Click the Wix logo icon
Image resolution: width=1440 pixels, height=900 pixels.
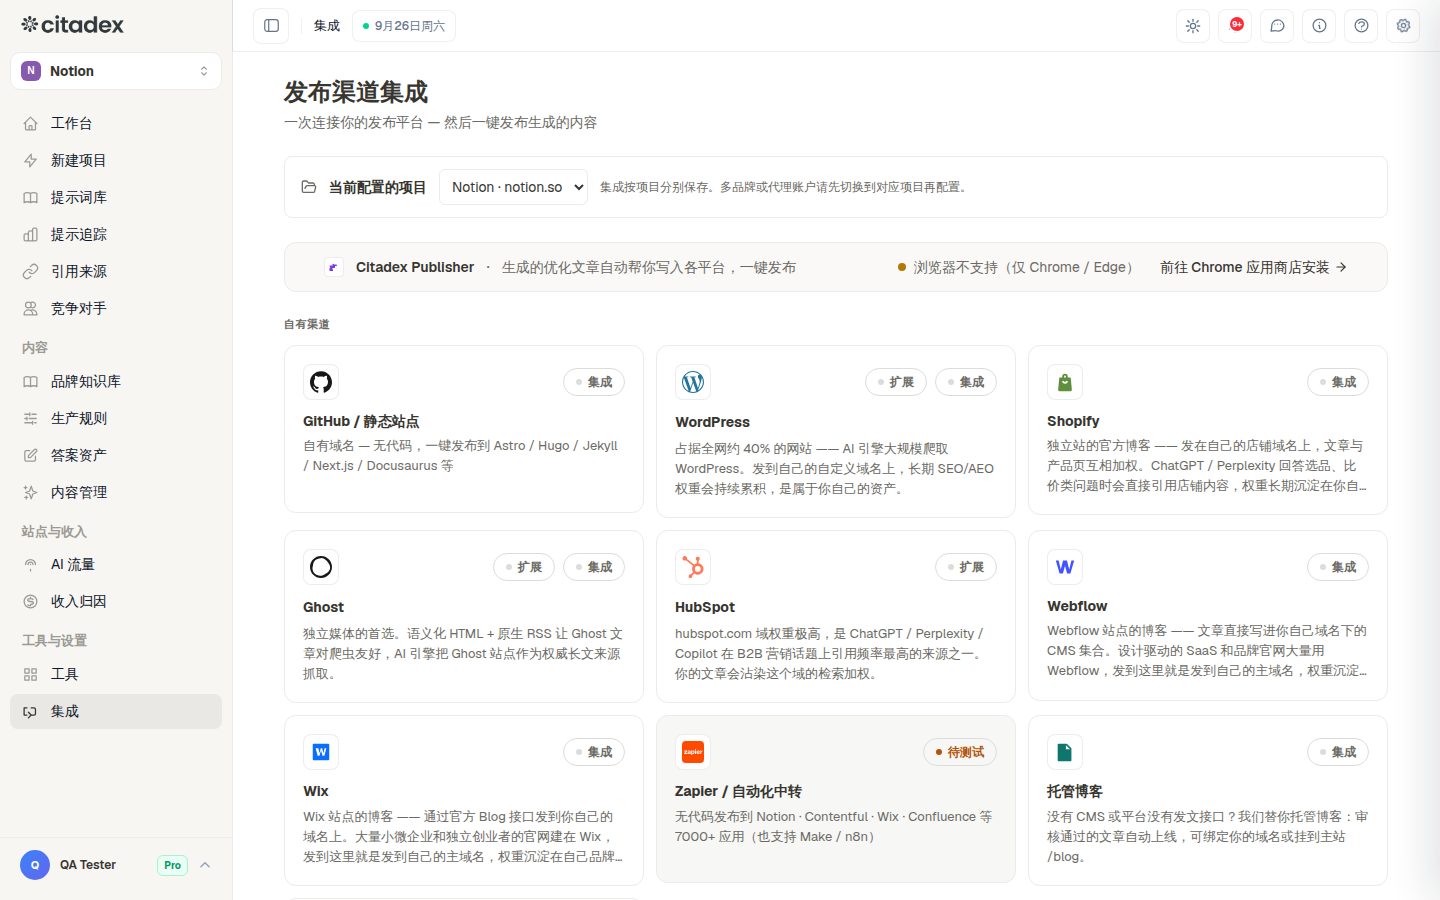coord(321,752)
